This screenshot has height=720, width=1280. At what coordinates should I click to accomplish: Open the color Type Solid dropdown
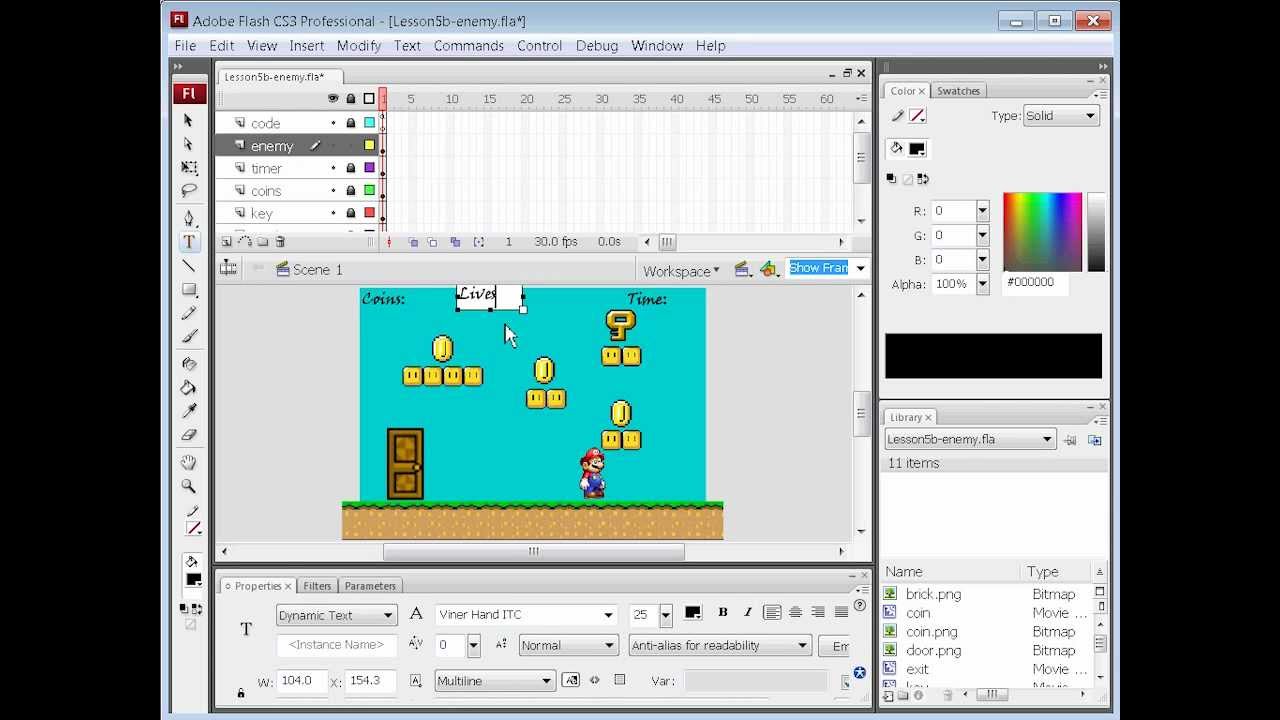pos(1061,116)
